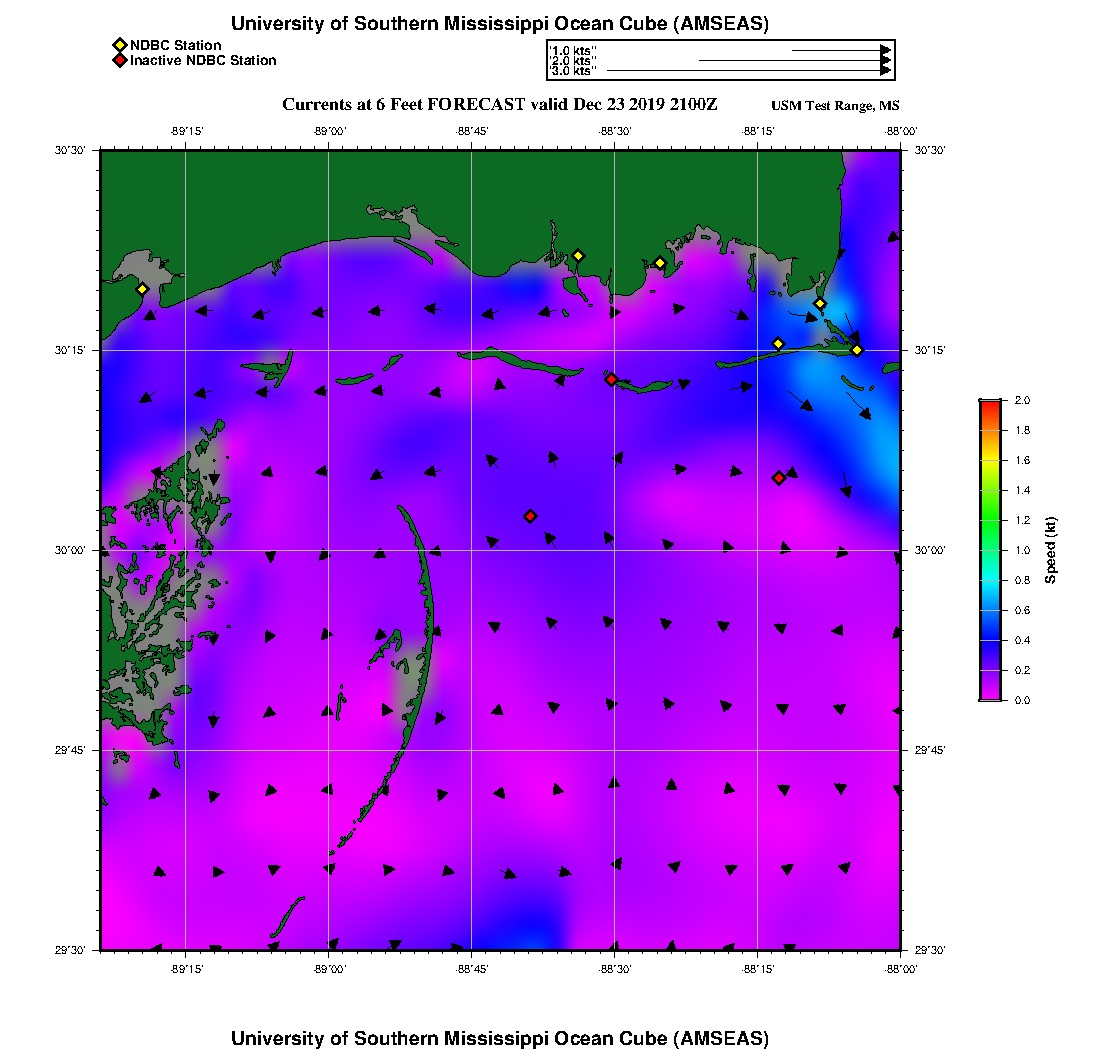Image resolution: width=1100 pixels, height=1050 pixels.
Task: Click the top 'Ocean Cube (AMSEAS)' title
Action: 500,24
